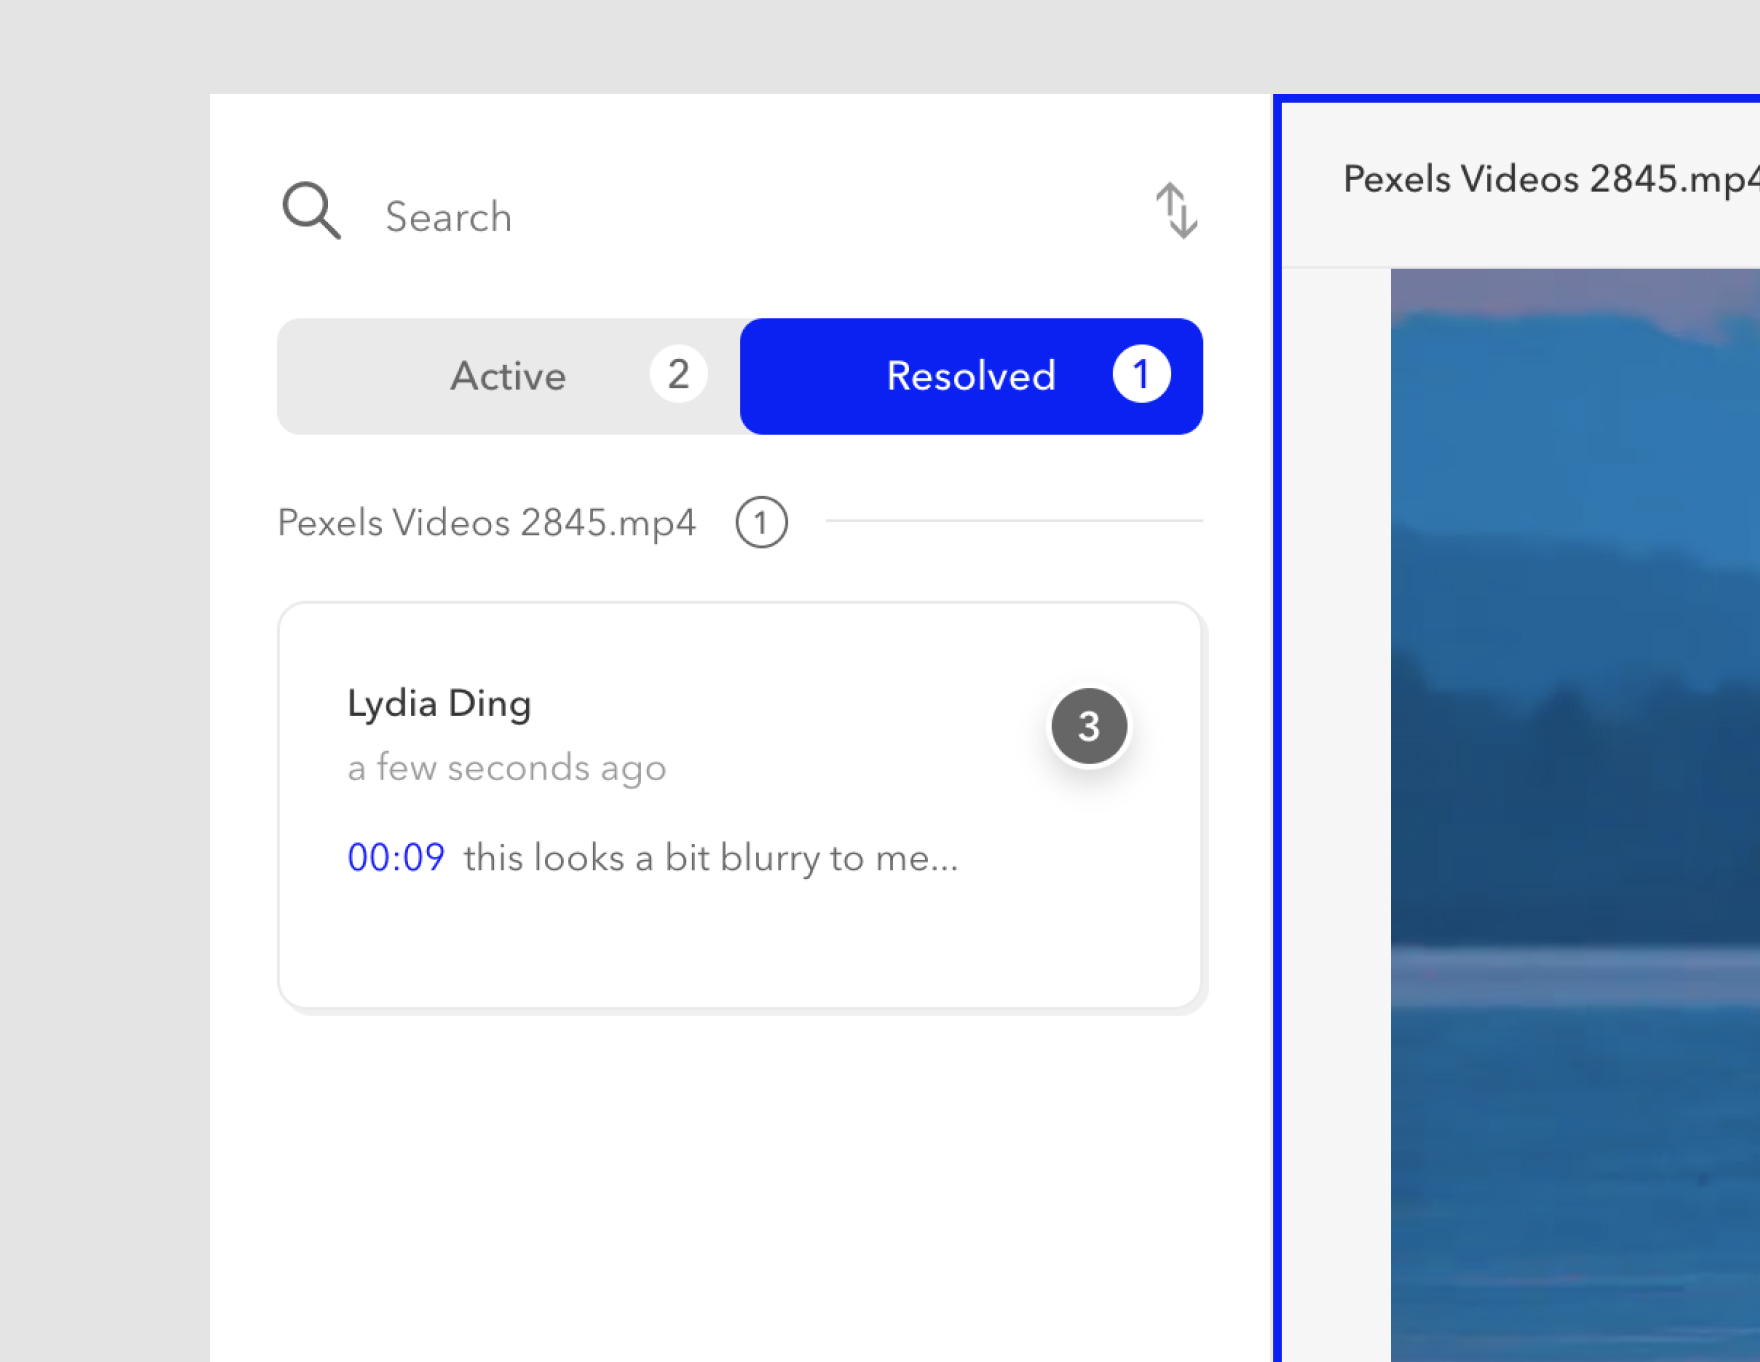
Task: Click the comment count circle next to filename
Action: click(x=761, y=521)
